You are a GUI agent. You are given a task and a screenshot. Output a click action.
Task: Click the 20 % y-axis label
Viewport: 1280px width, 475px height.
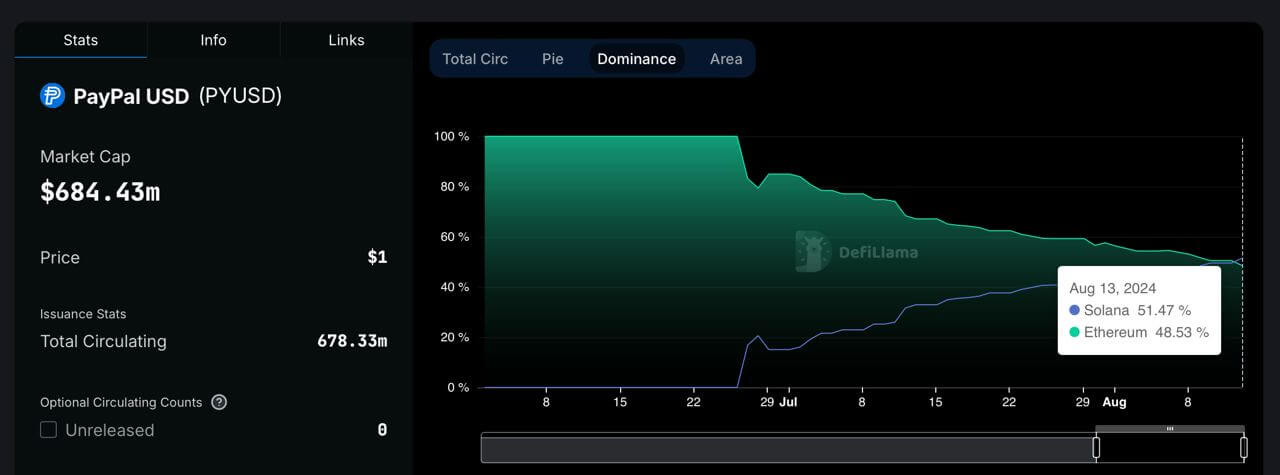click(x=455, y=337)
